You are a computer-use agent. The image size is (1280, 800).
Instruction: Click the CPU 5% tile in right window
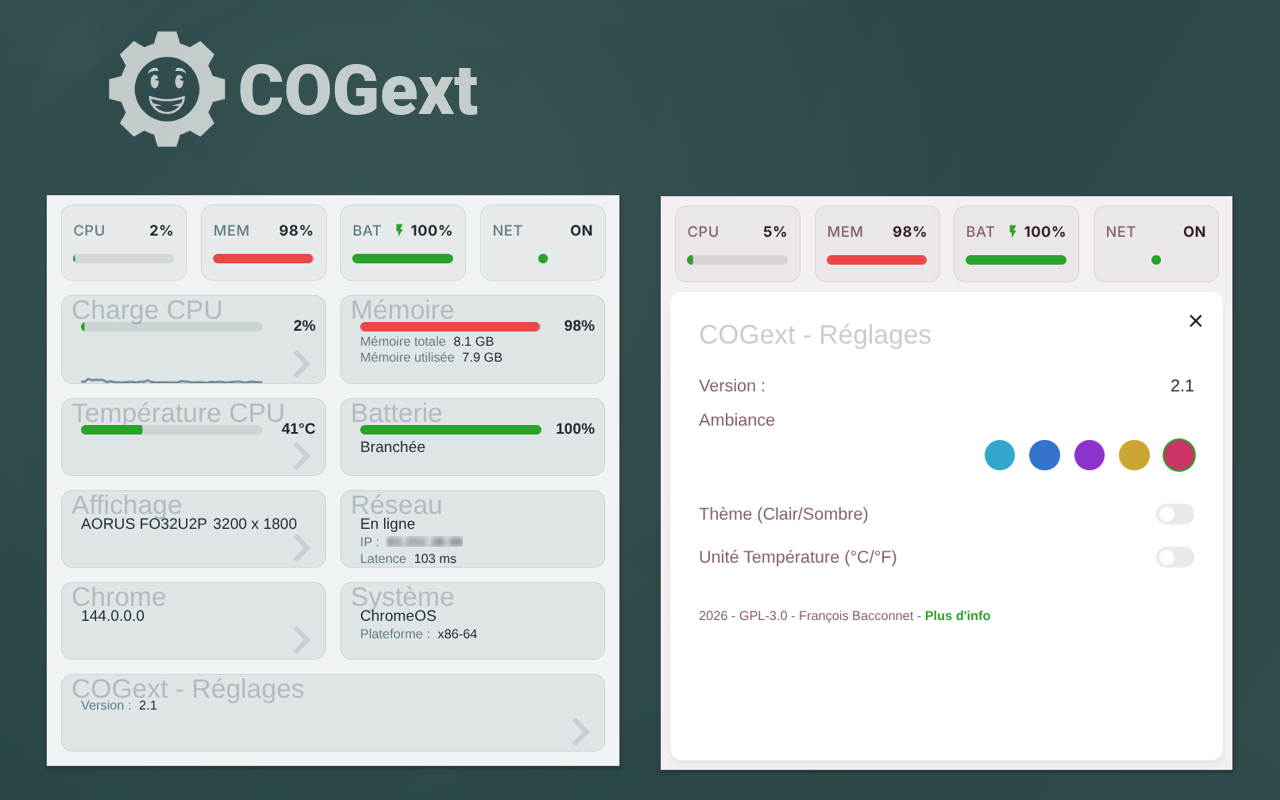737,244
